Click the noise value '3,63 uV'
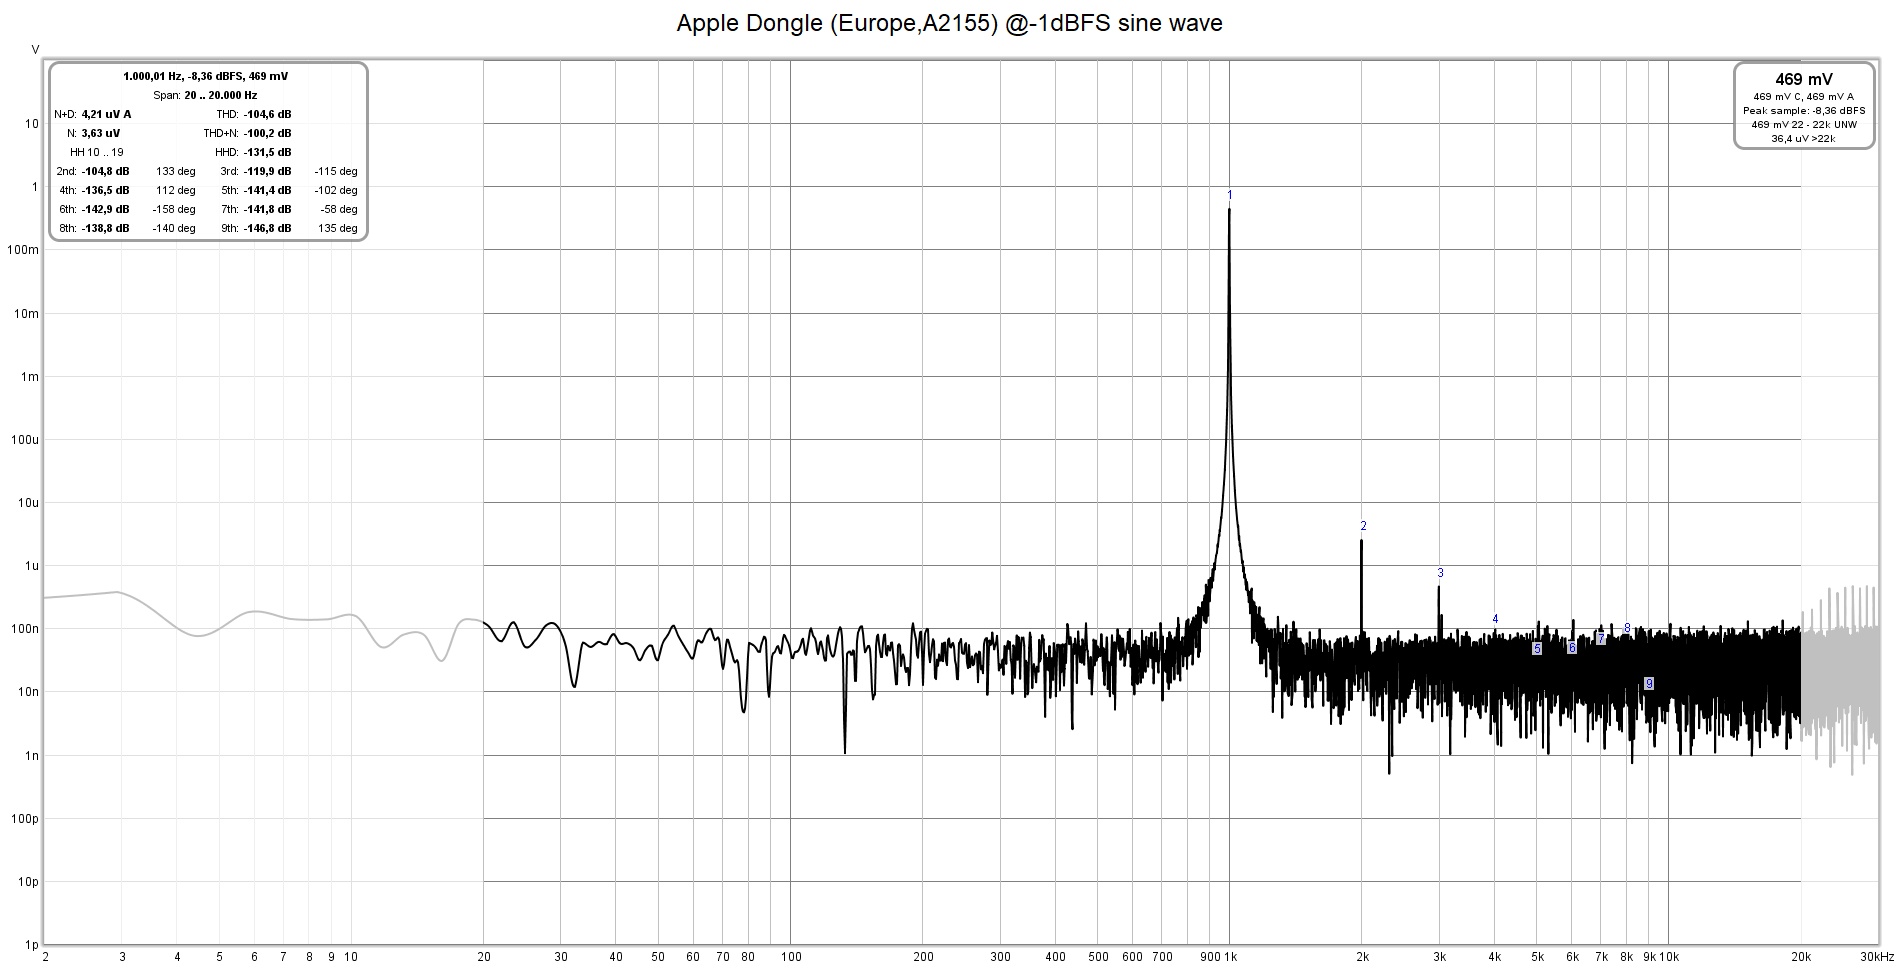 point(100,133)
